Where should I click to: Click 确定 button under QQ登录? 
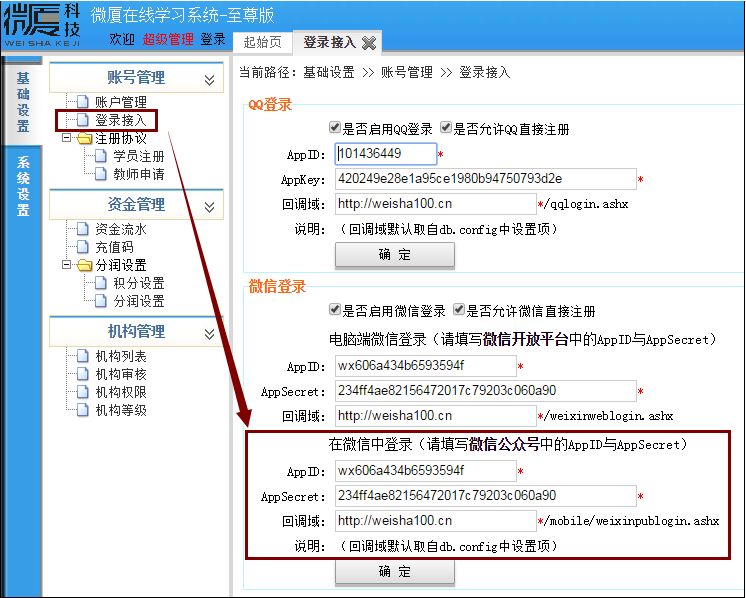[x=394, y=255]
